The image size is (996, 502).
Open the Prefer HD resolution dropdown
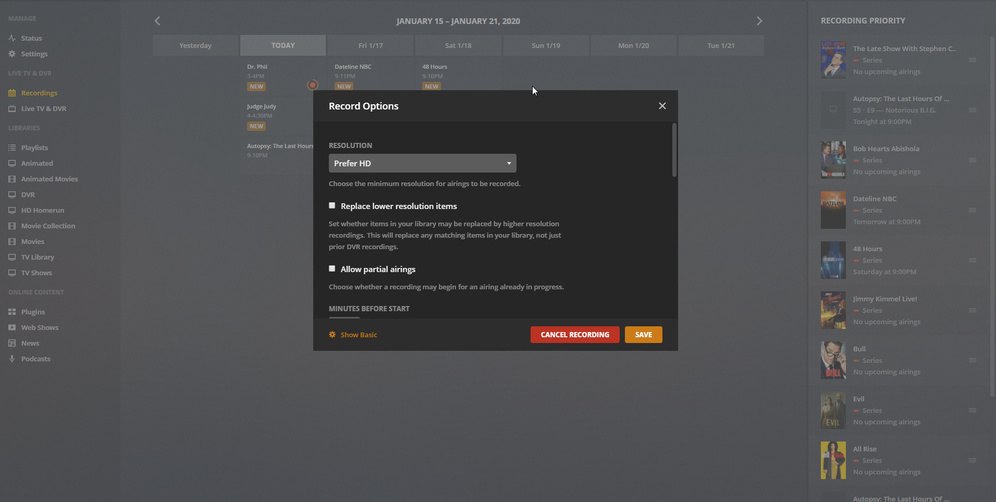[x=422, y=163]
